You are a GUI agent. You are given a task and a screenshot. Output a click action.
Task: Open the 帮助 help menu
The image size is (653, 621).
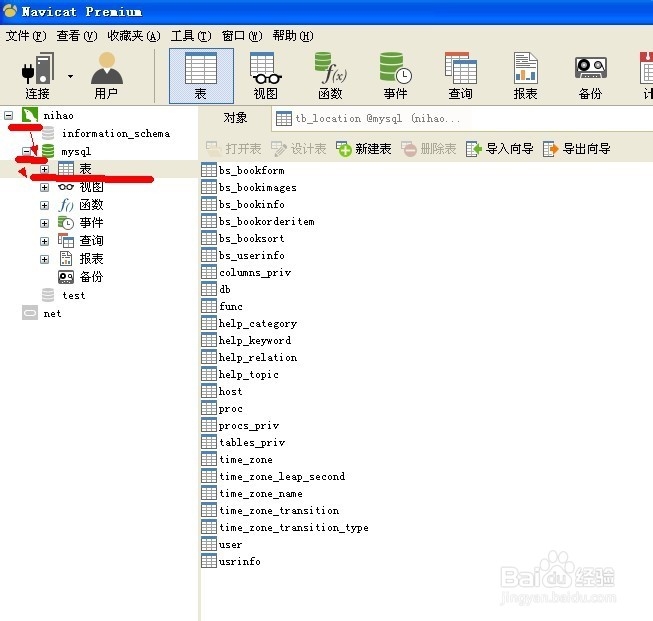(293, 36)
